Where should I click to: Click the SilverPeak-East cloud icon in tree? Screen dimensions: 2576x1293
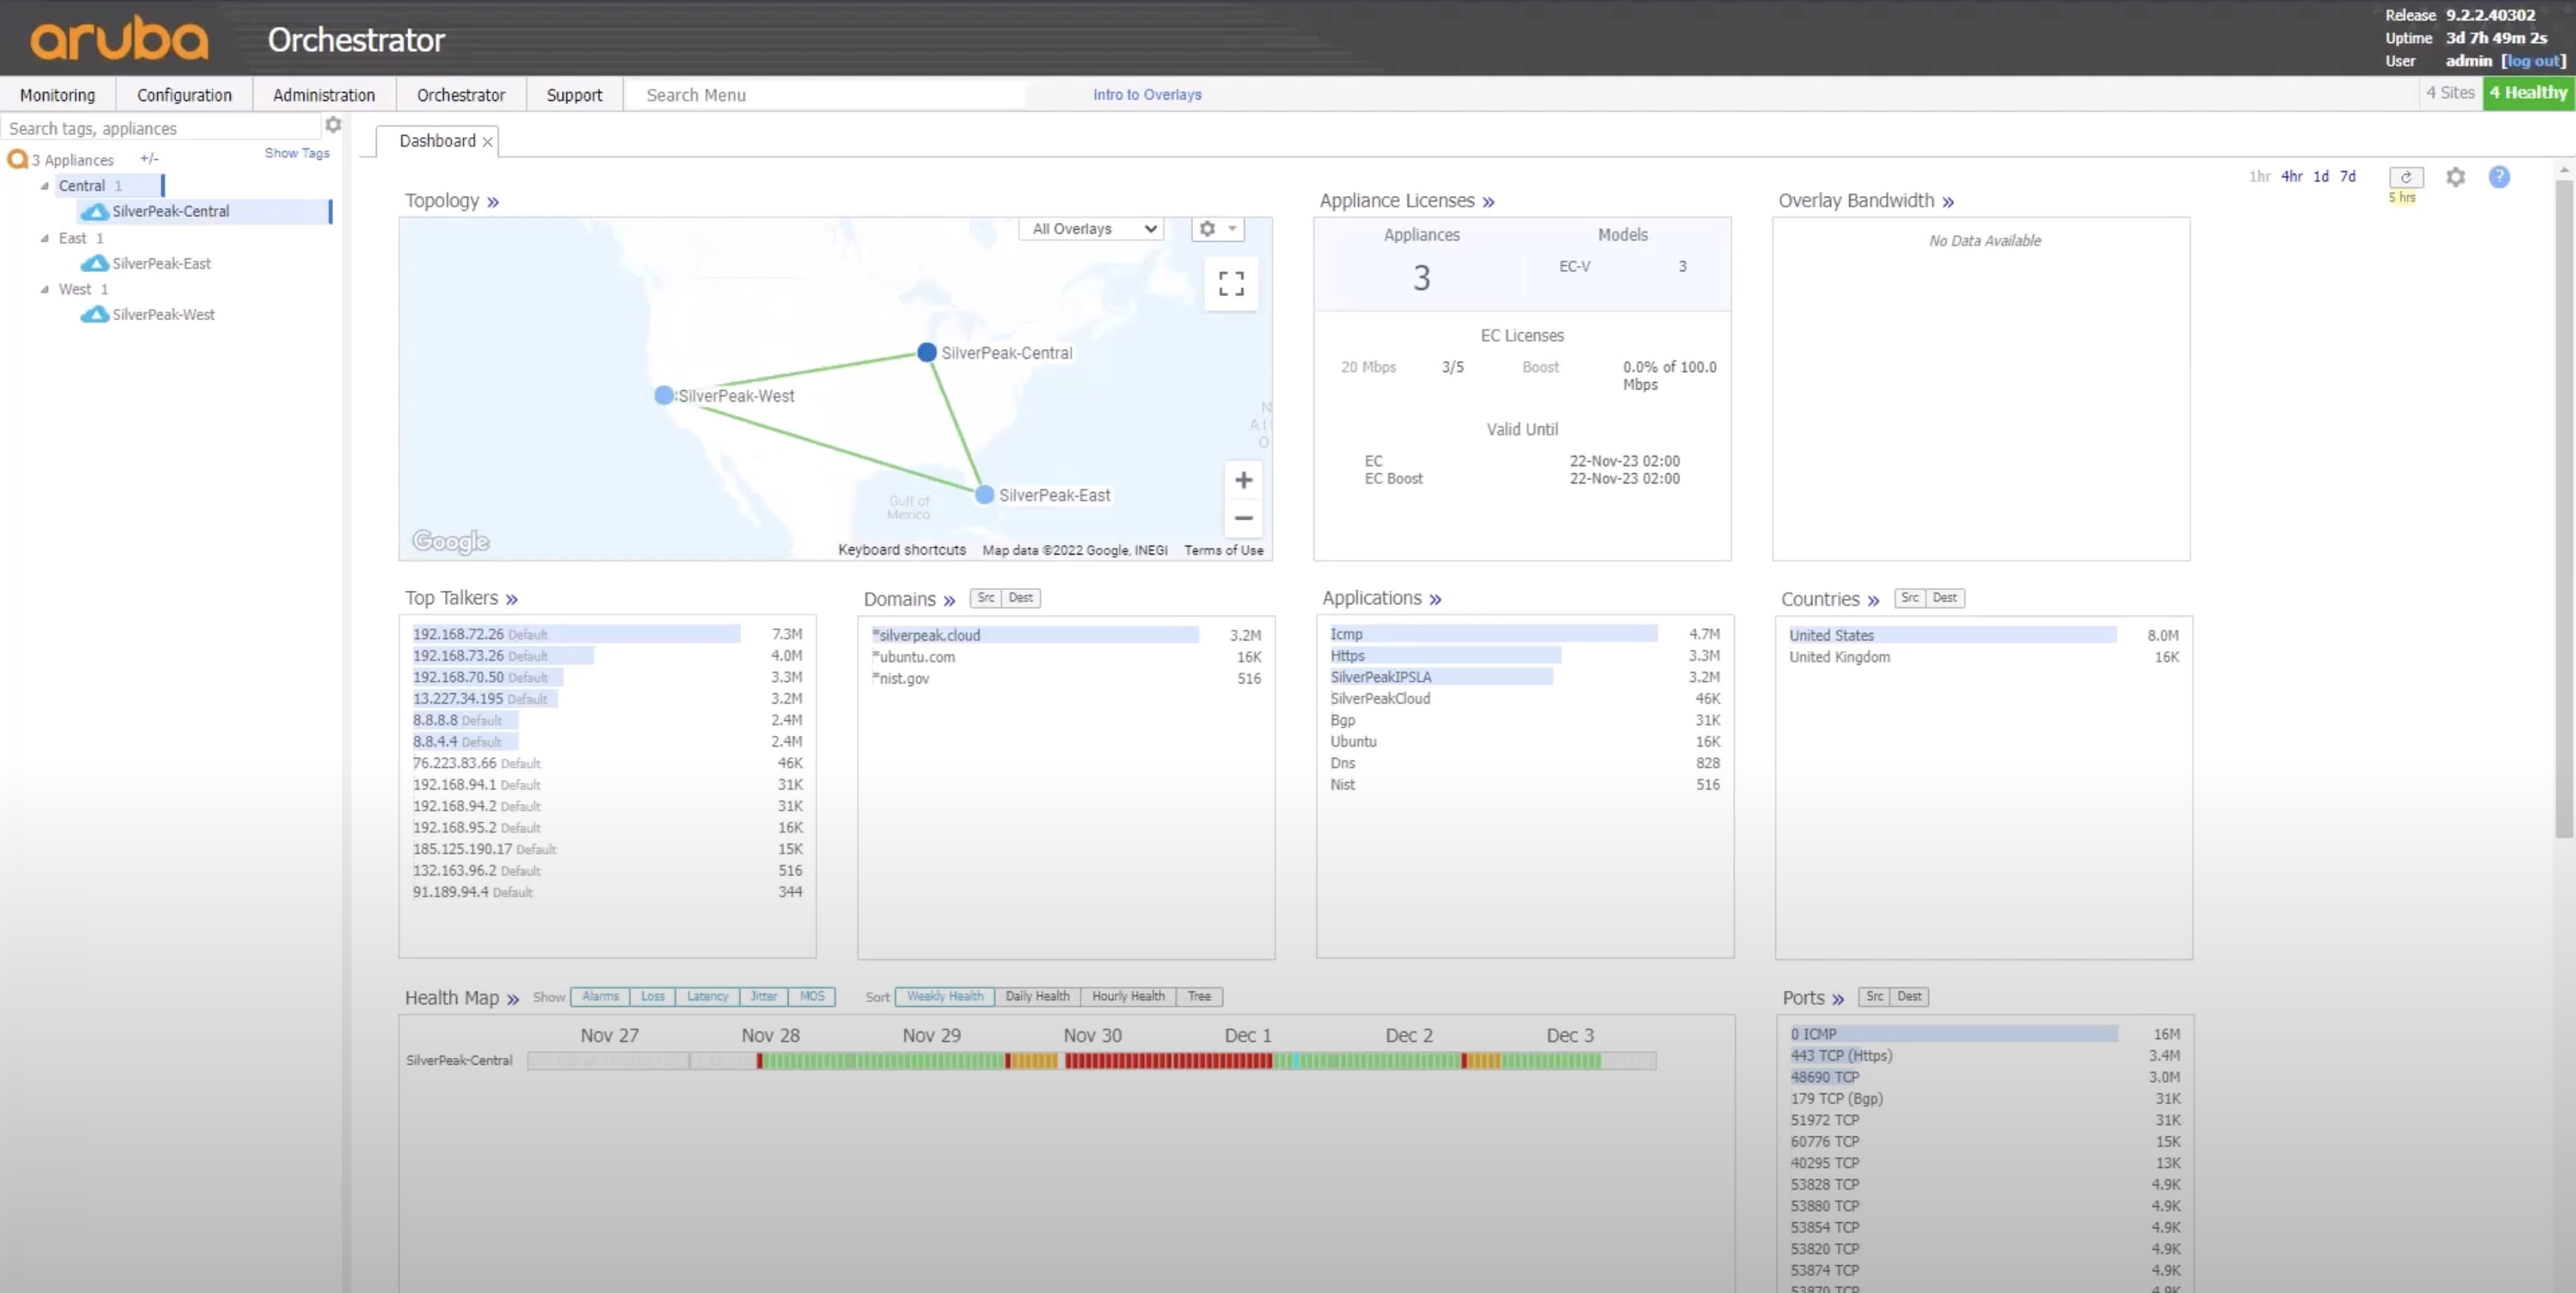tap(95, 264)
